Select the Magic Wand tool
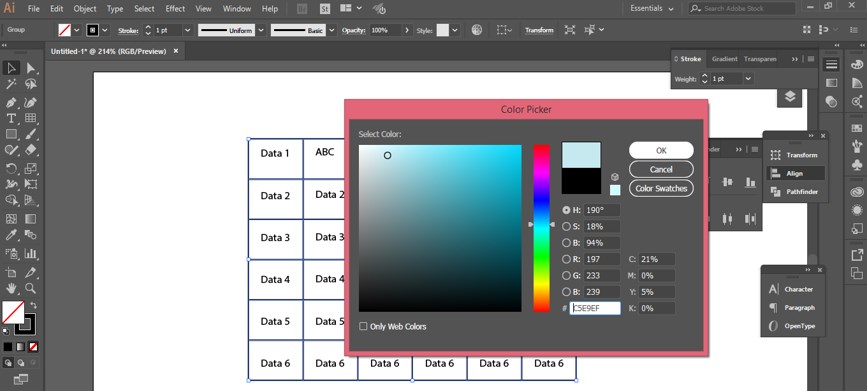This screenshot has width=867, height=391. click(11, 85)
